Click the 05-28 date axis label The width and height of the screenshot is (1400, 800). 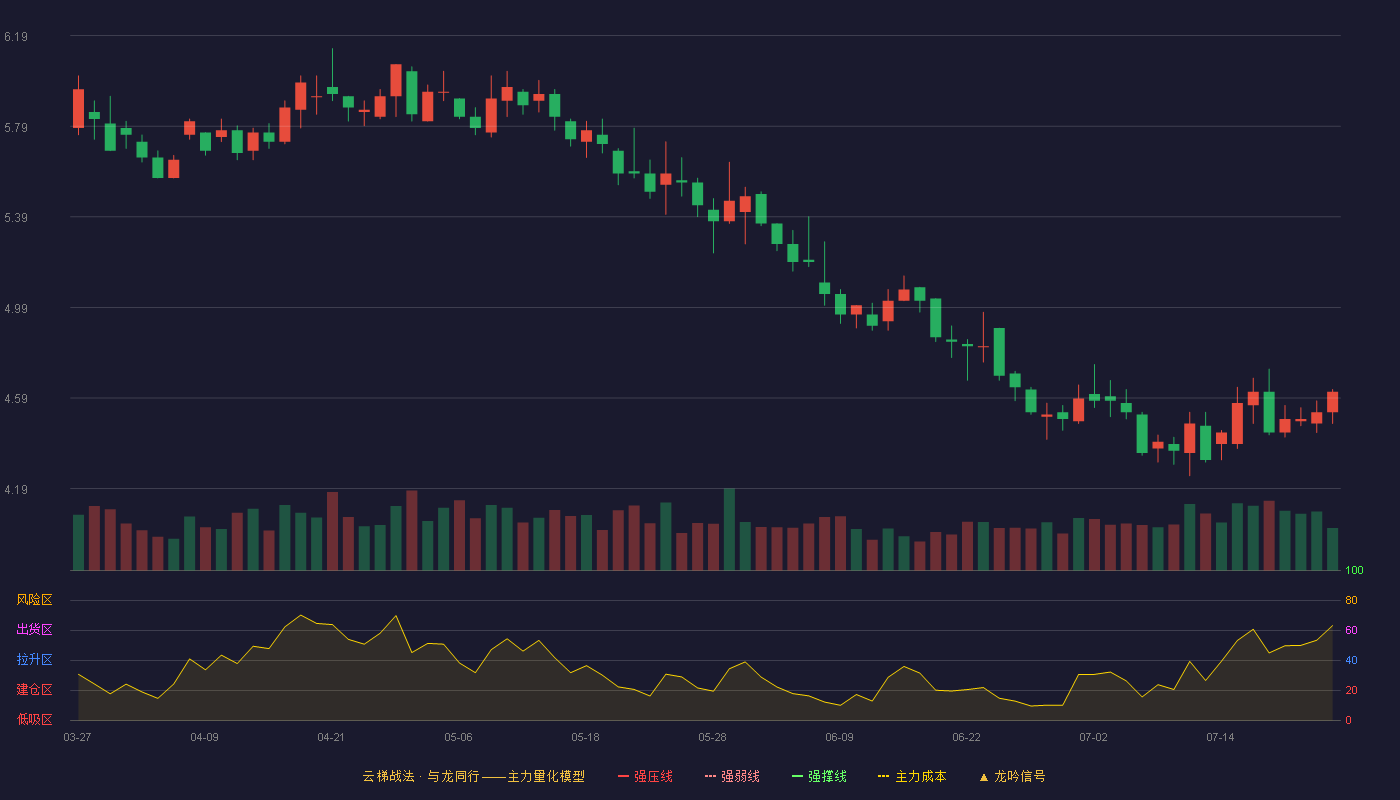pyautogui.click(x=712, y=737)
